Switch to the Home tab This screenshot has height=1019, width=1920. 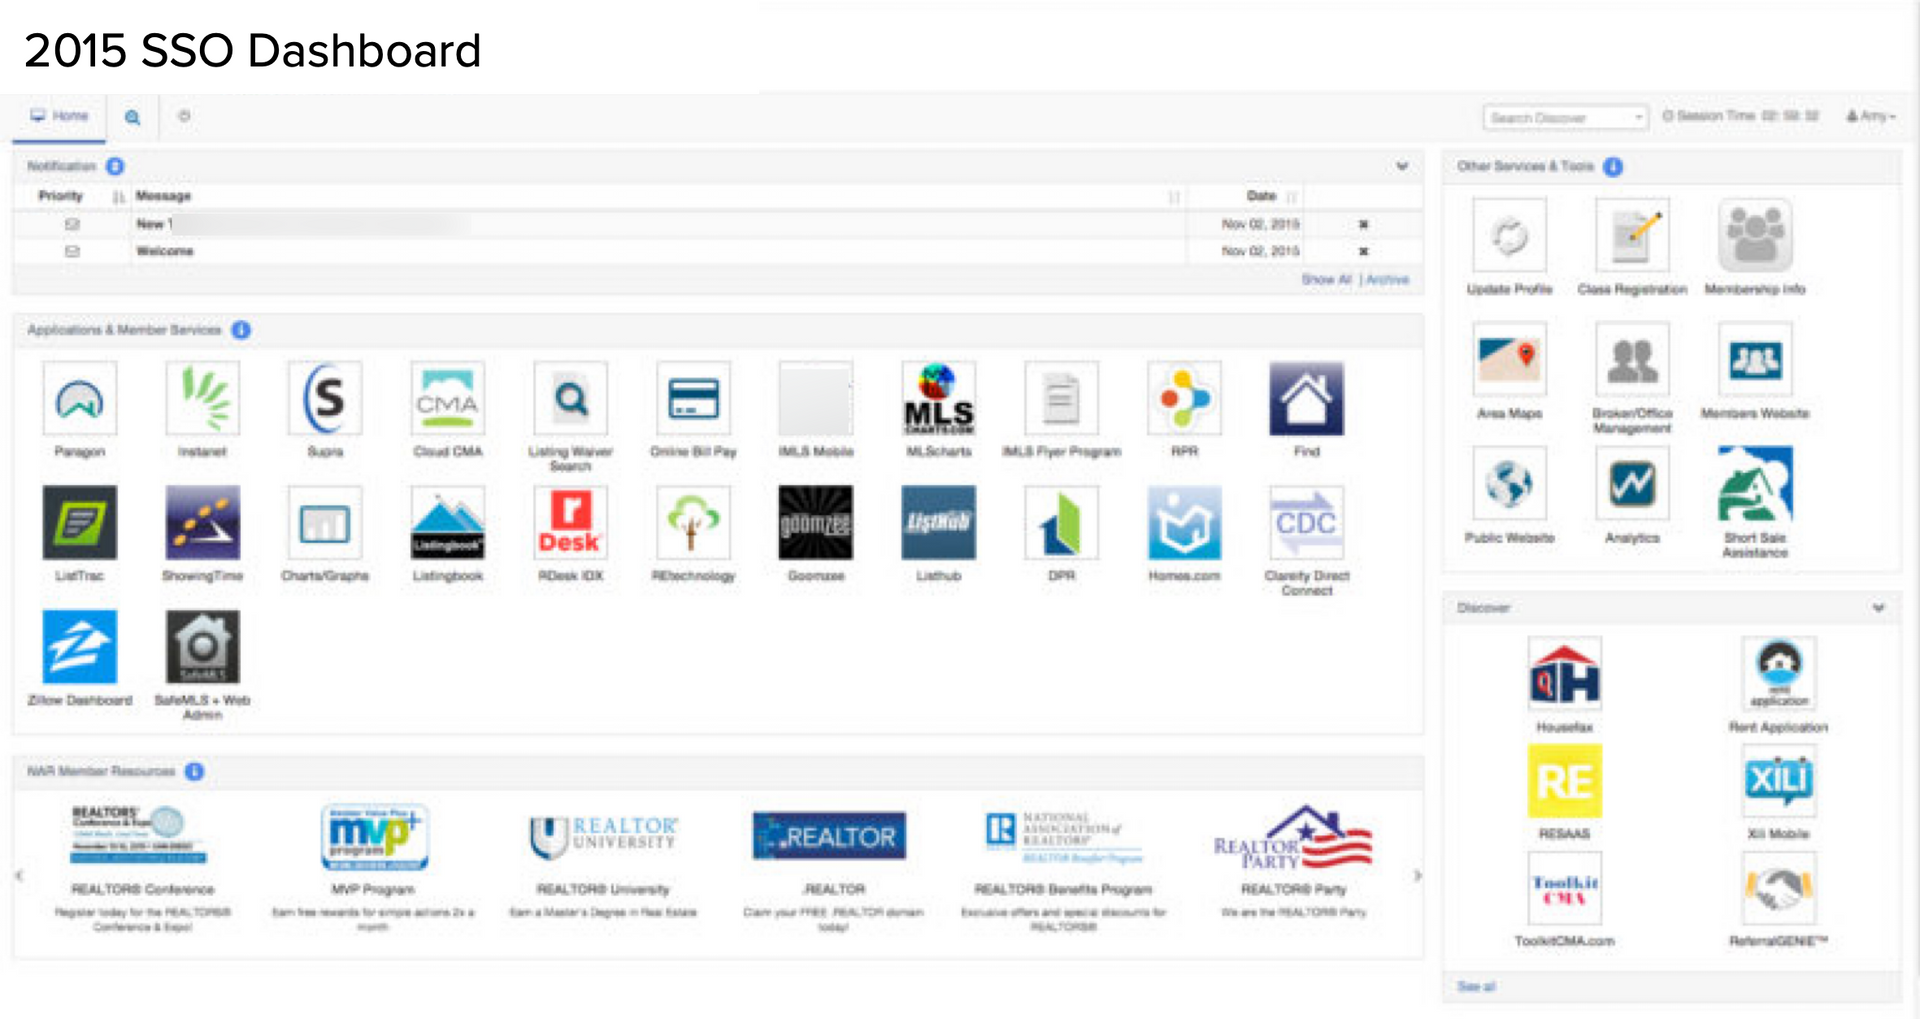tap(60, 116)
